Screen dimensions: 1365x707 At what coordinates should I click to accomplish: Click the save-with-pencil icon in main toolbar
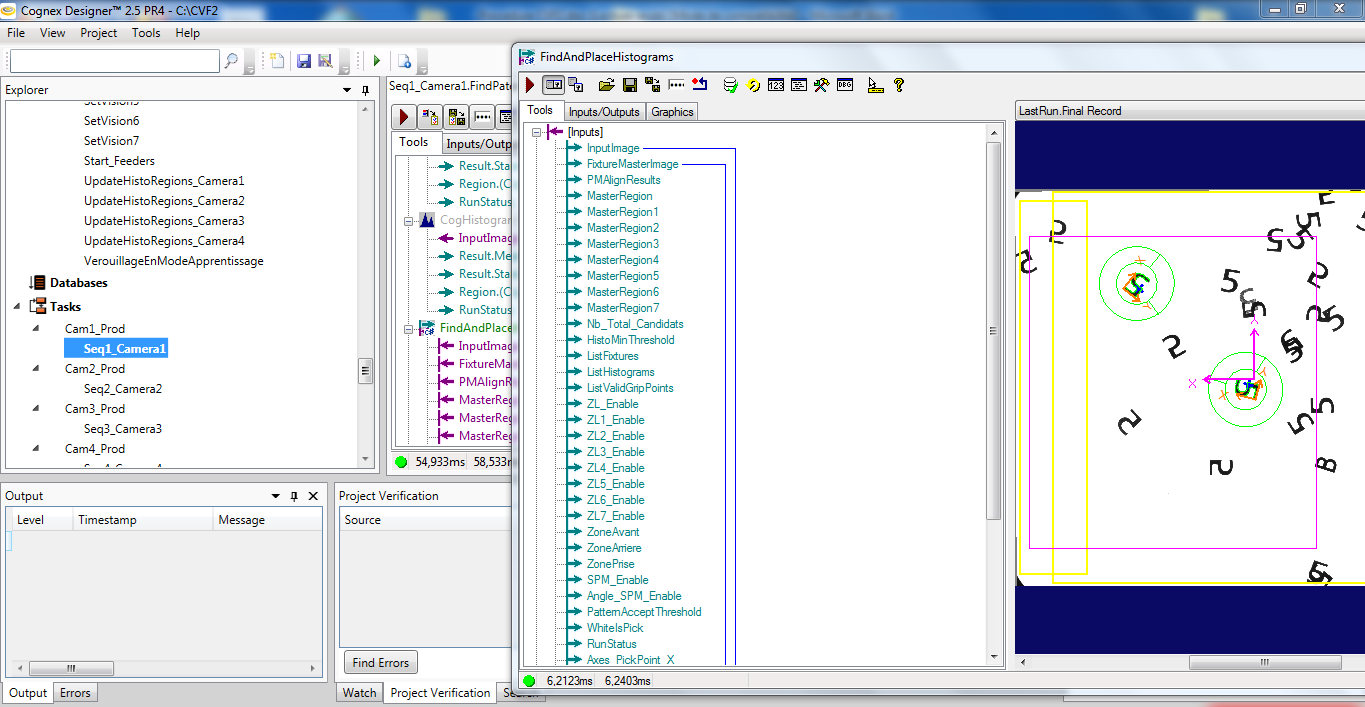point(325,61)
